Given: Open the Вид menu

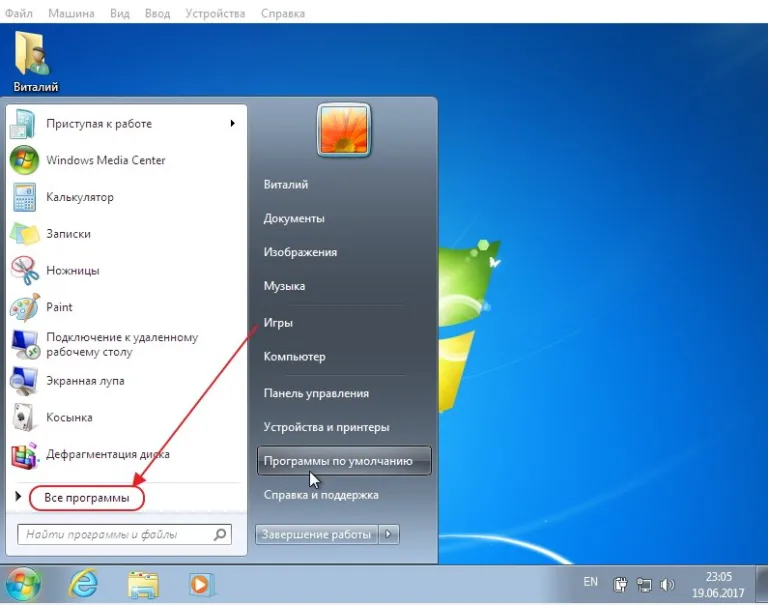Looking at the screenshot, I should coord(120,13).
